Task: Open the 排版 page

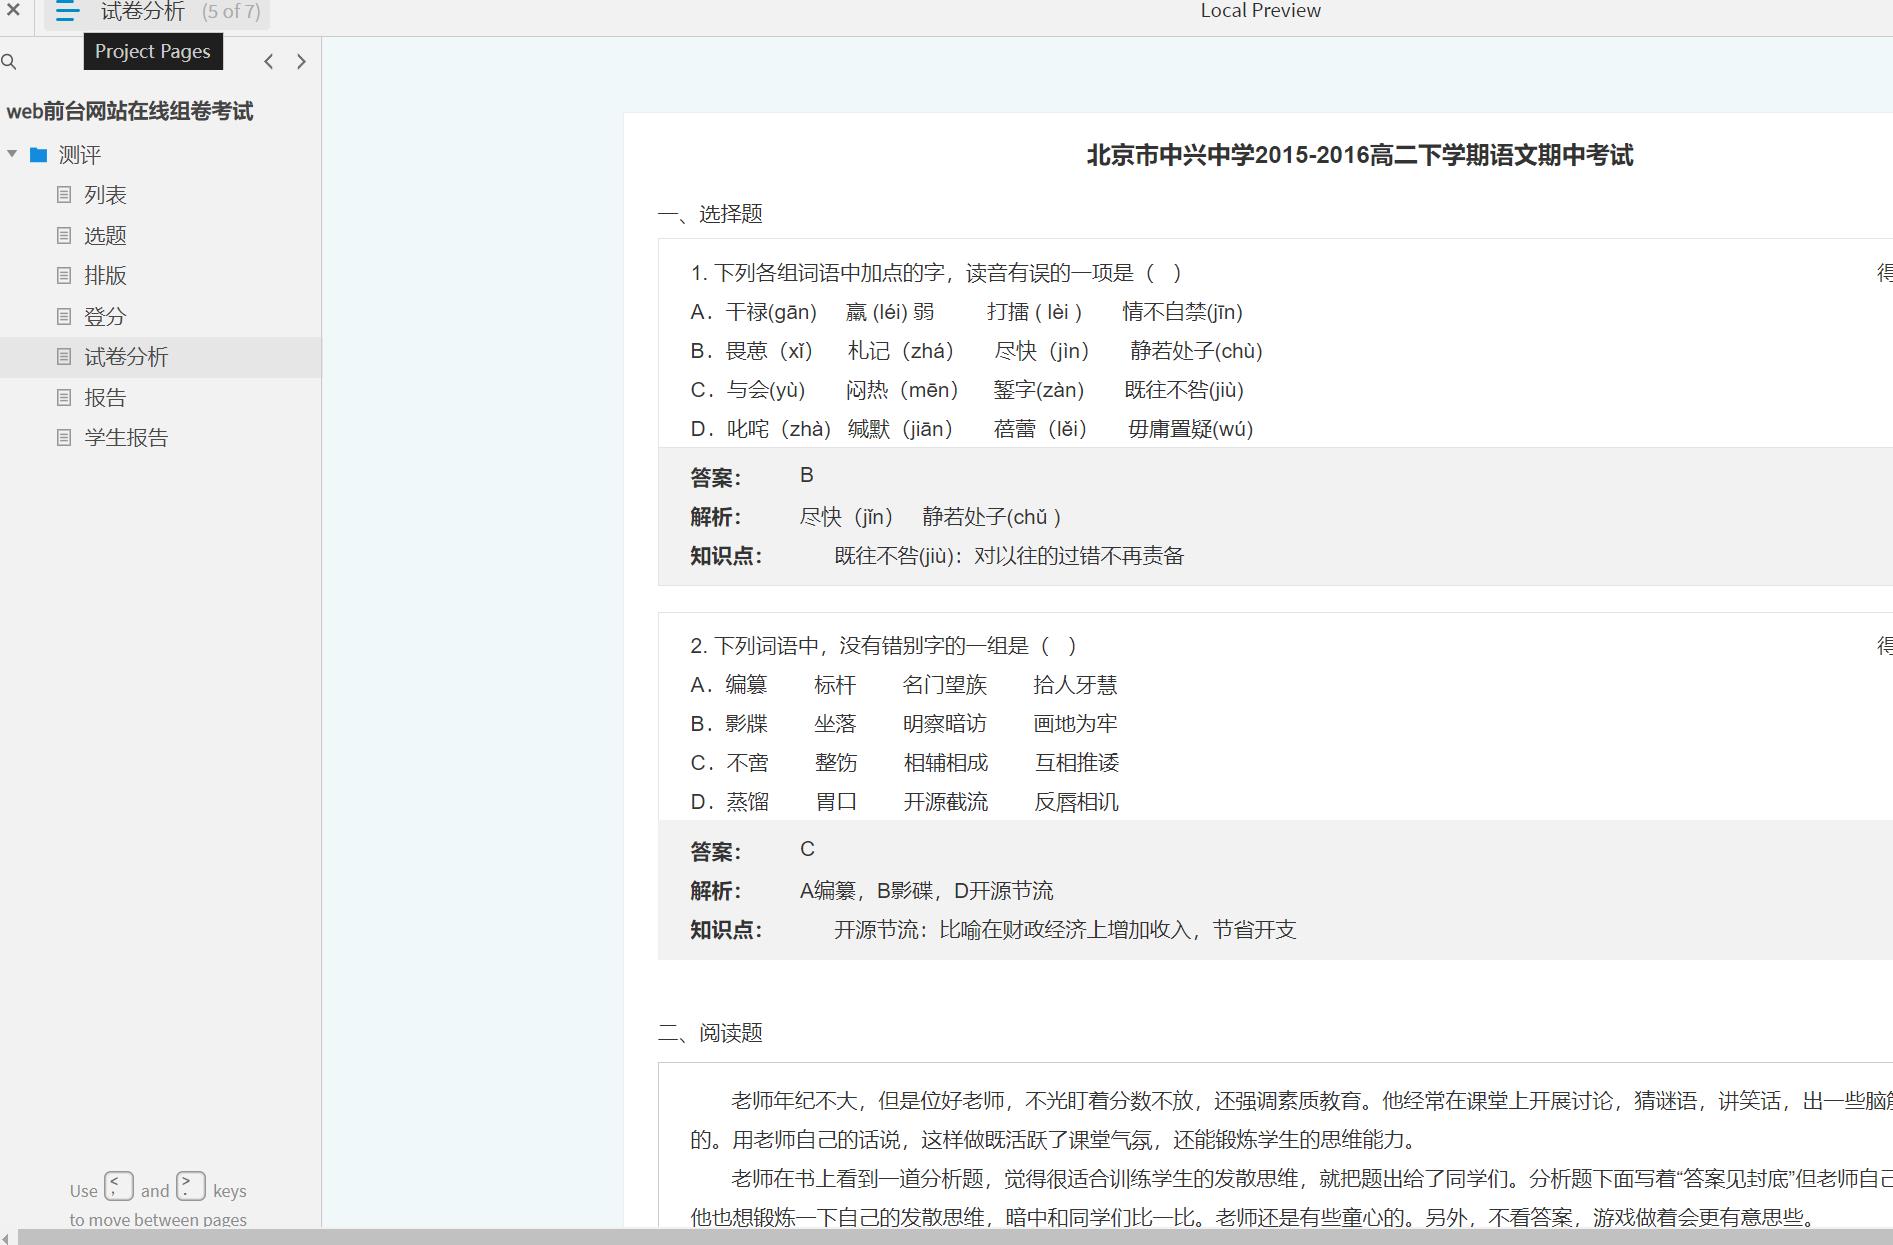Action: [x=105, y=276]
